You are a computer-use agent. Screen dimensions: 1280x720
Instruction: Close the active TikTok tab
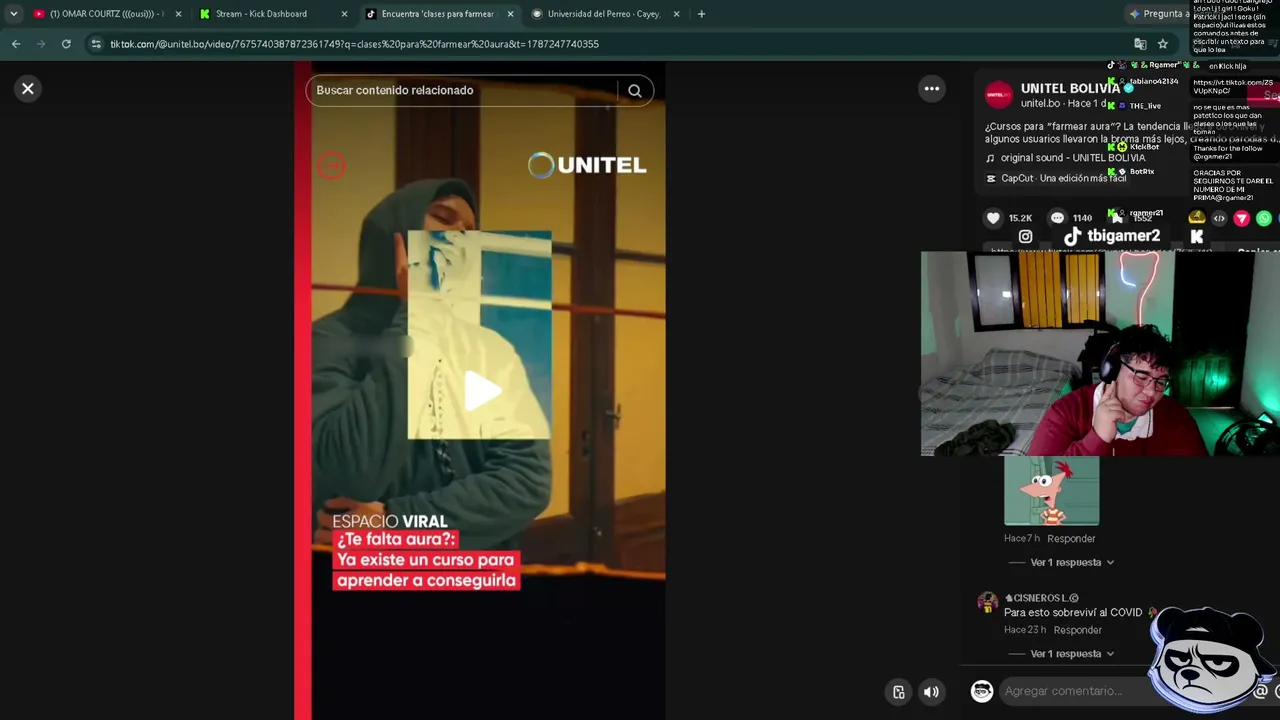510,14
